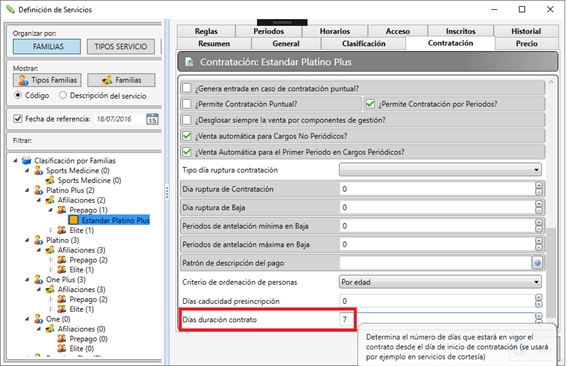Expand Prepago (2) under Platino
Viewport: 567px width, 366px height.
(x=51, y=260)
